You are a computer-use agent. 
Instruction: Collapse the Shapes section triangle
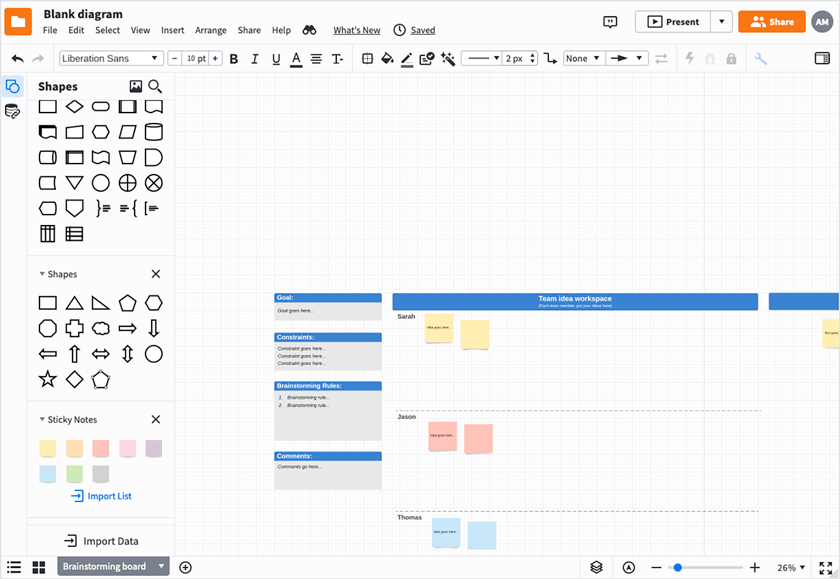(x=42, y=274)
